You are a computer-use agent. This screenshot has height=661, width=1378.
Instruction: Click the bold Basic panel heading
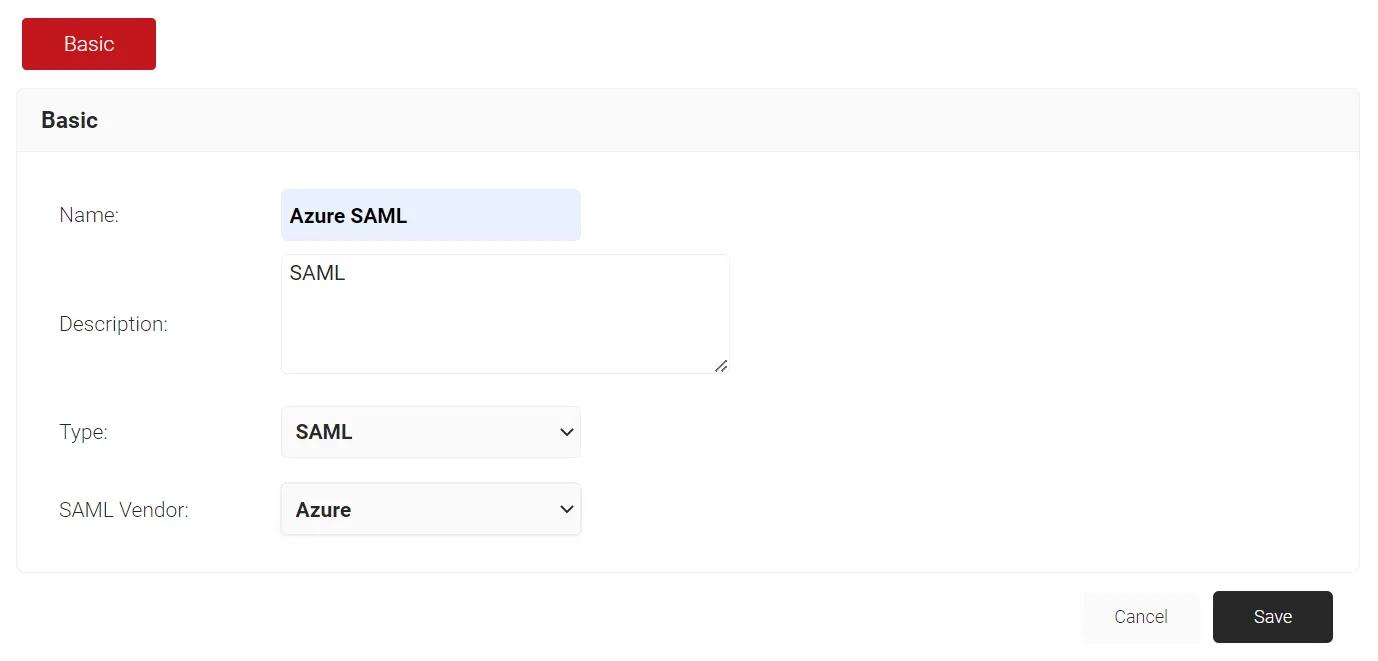69,120
